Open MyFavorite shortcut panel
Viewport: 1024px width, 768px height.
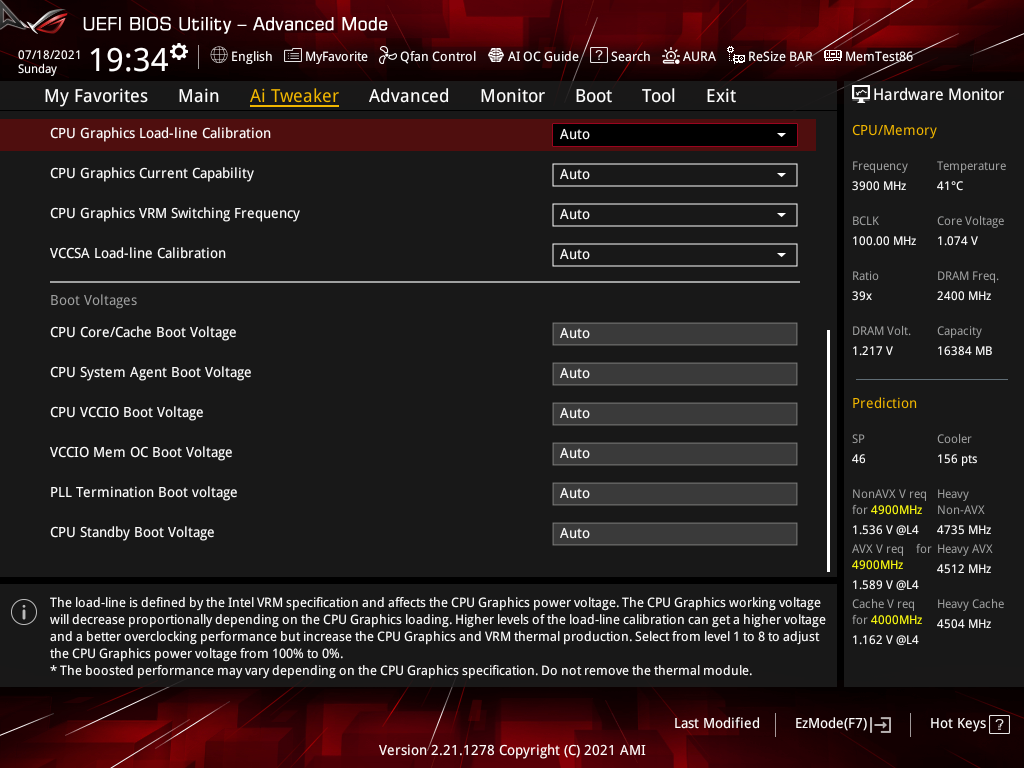click(x=326, y=56)
